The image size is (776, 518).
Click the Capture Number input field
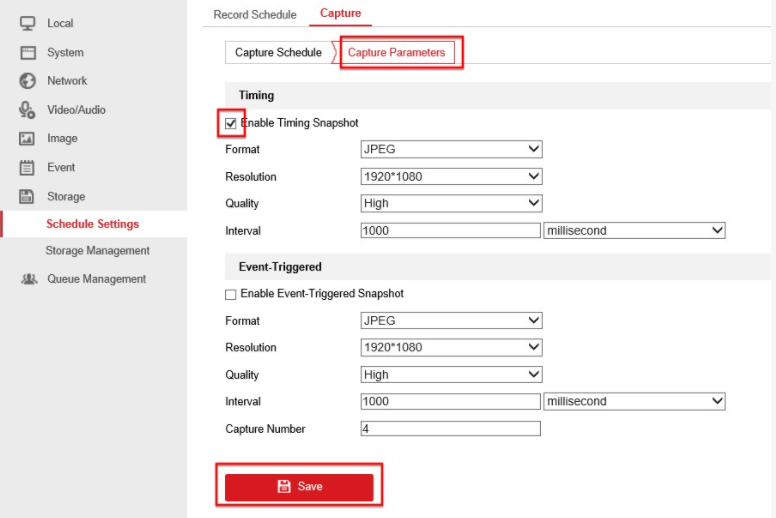(450, 429)
